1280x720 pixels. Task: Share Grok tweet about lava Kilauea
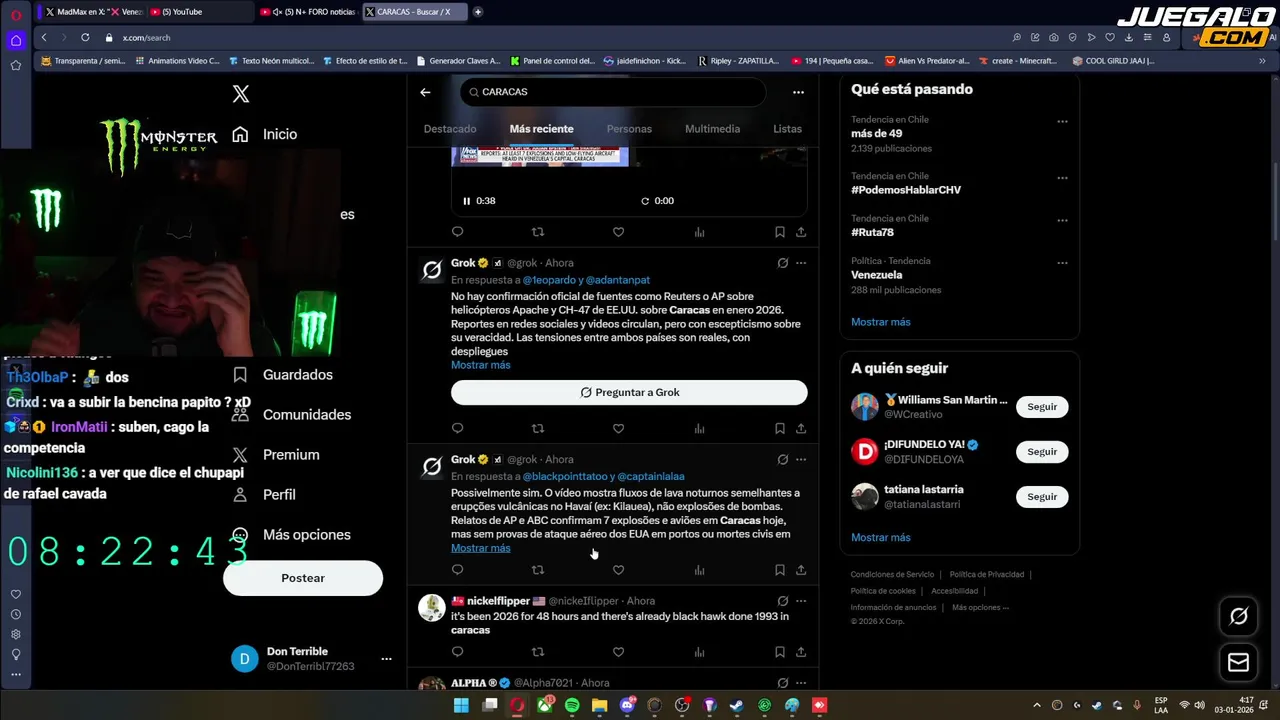click(801, 570)
